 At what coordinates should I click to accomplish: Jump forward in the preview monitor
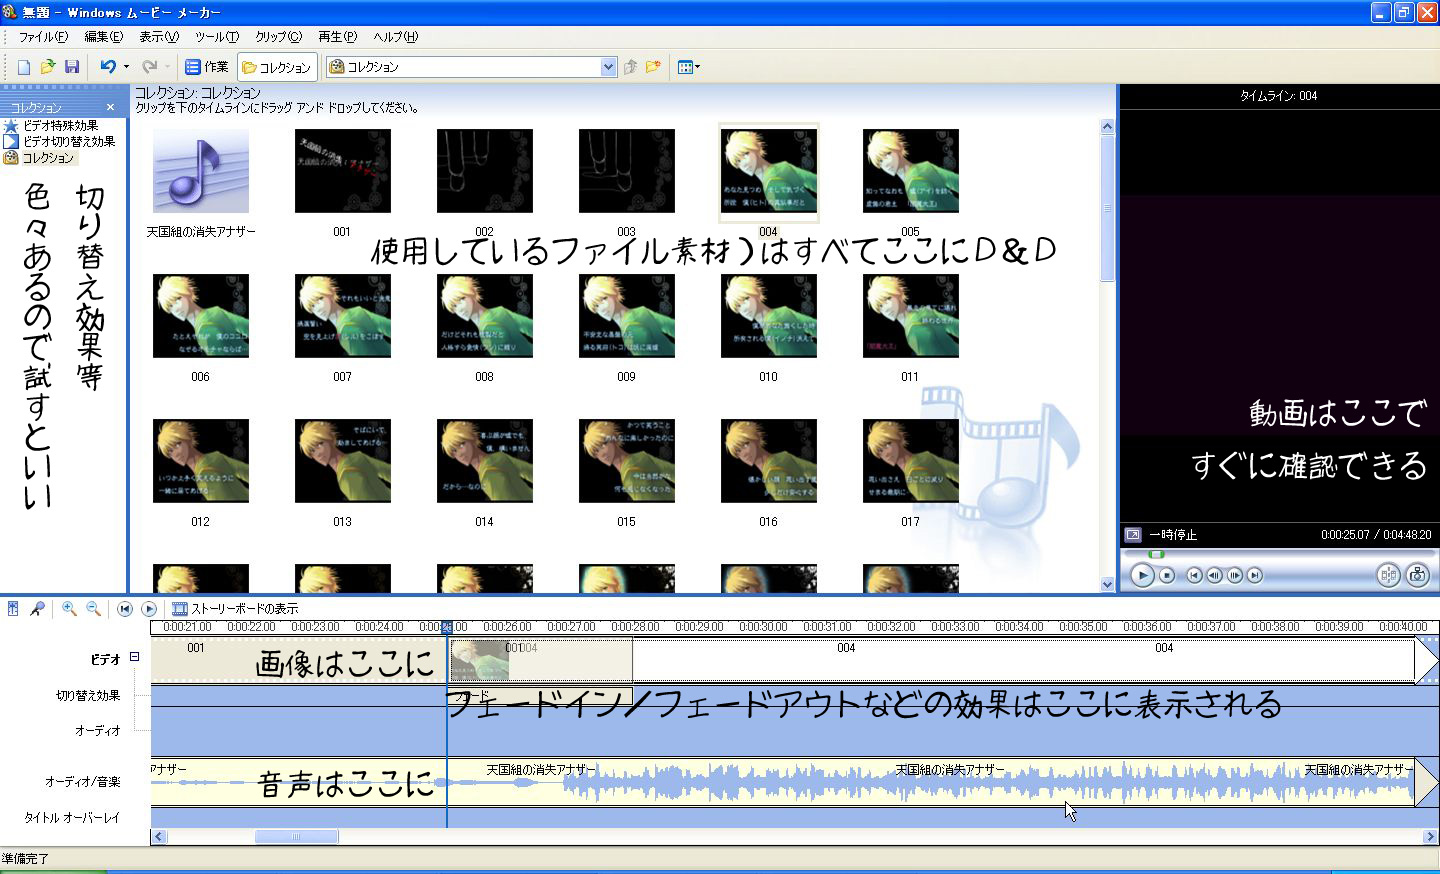1255,575
